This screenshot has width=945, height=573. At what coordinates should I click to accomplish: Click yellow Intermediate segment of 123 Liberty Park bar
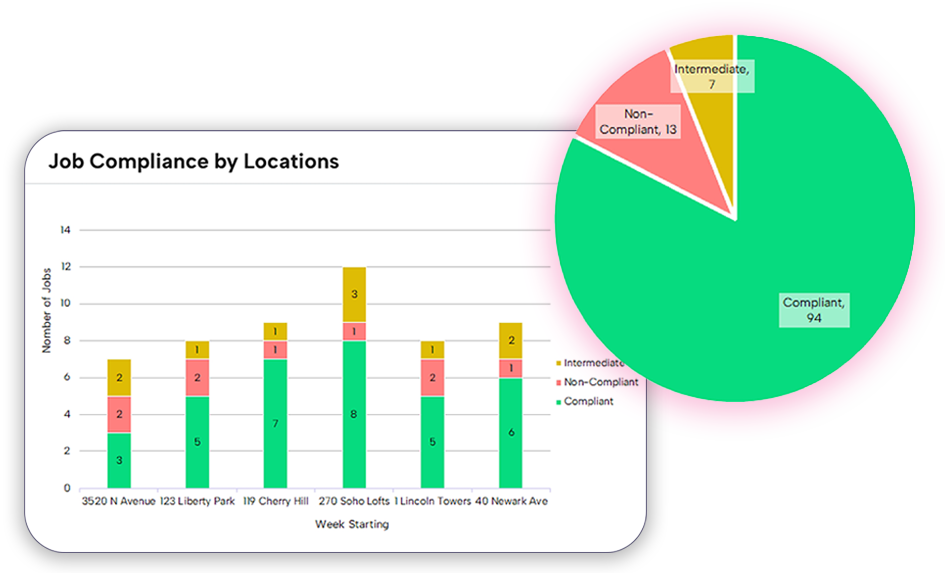coord(197,350)
